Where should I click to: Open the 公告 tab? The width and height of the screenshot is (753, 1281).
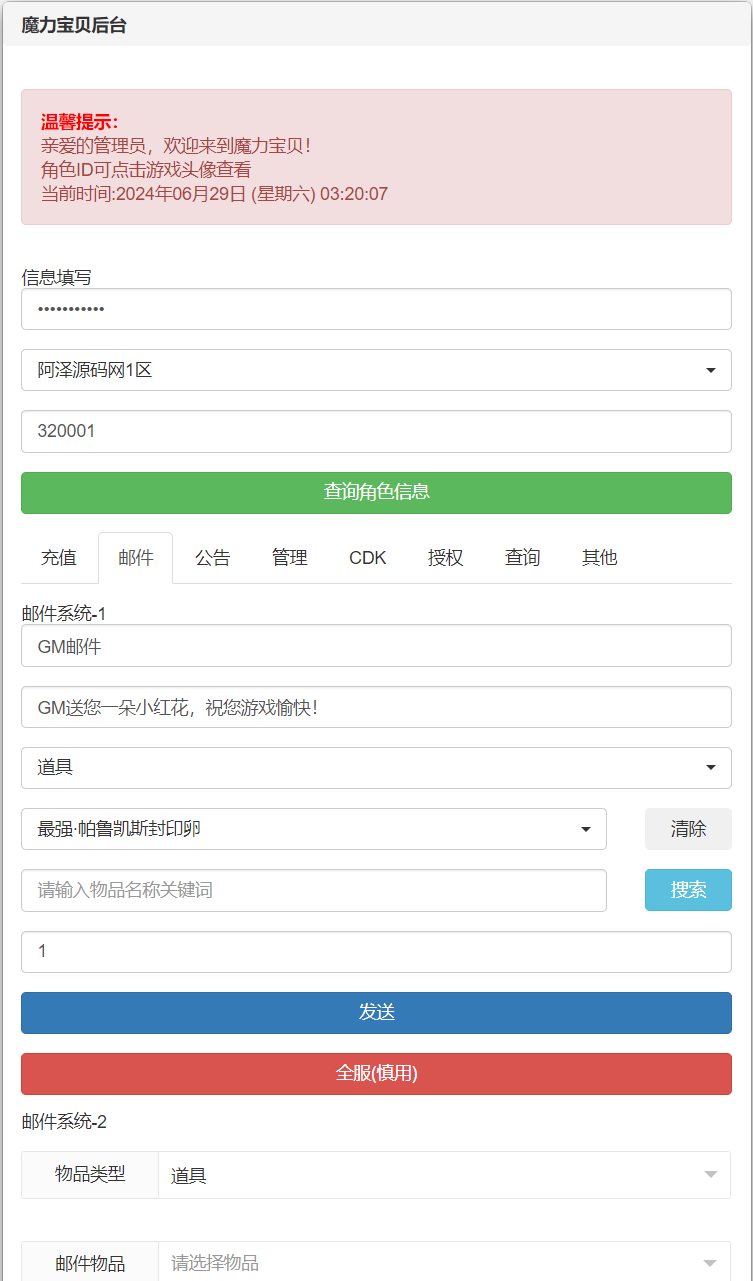[x=213, y=558]
